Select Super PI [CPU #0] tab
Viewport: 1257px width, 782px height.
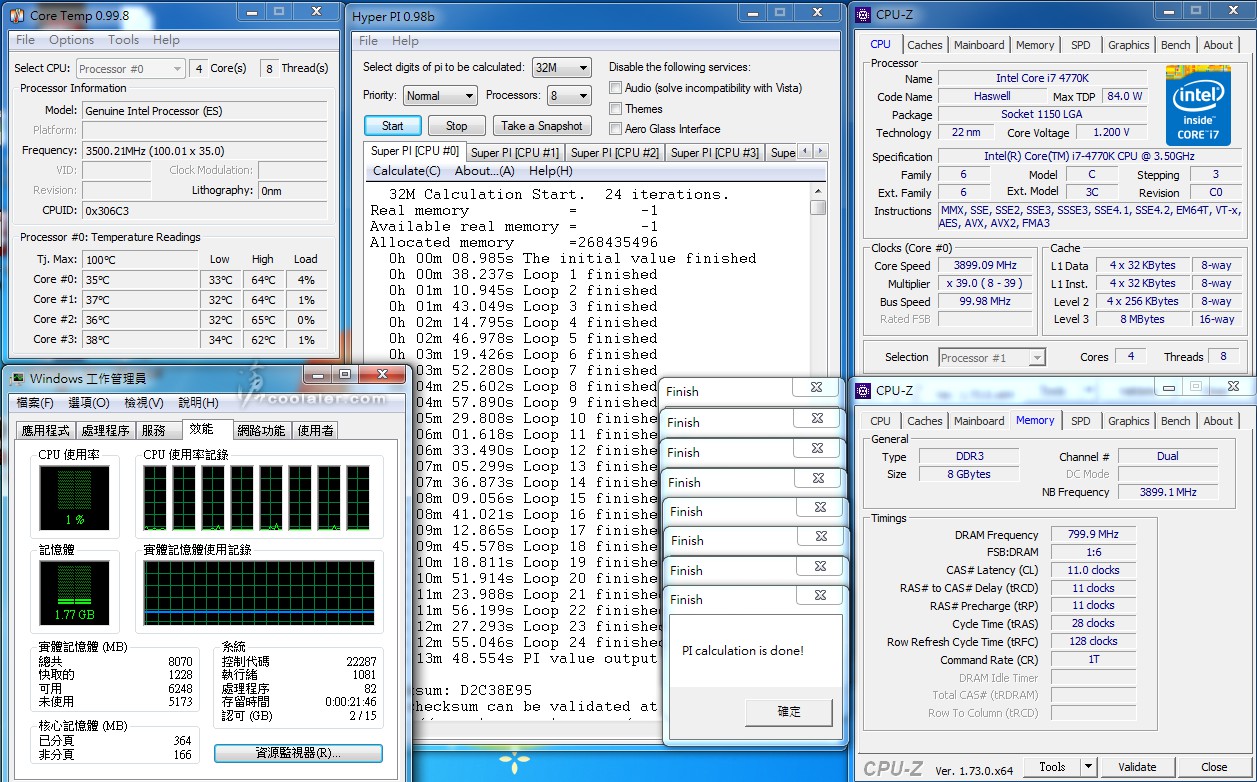415,151
